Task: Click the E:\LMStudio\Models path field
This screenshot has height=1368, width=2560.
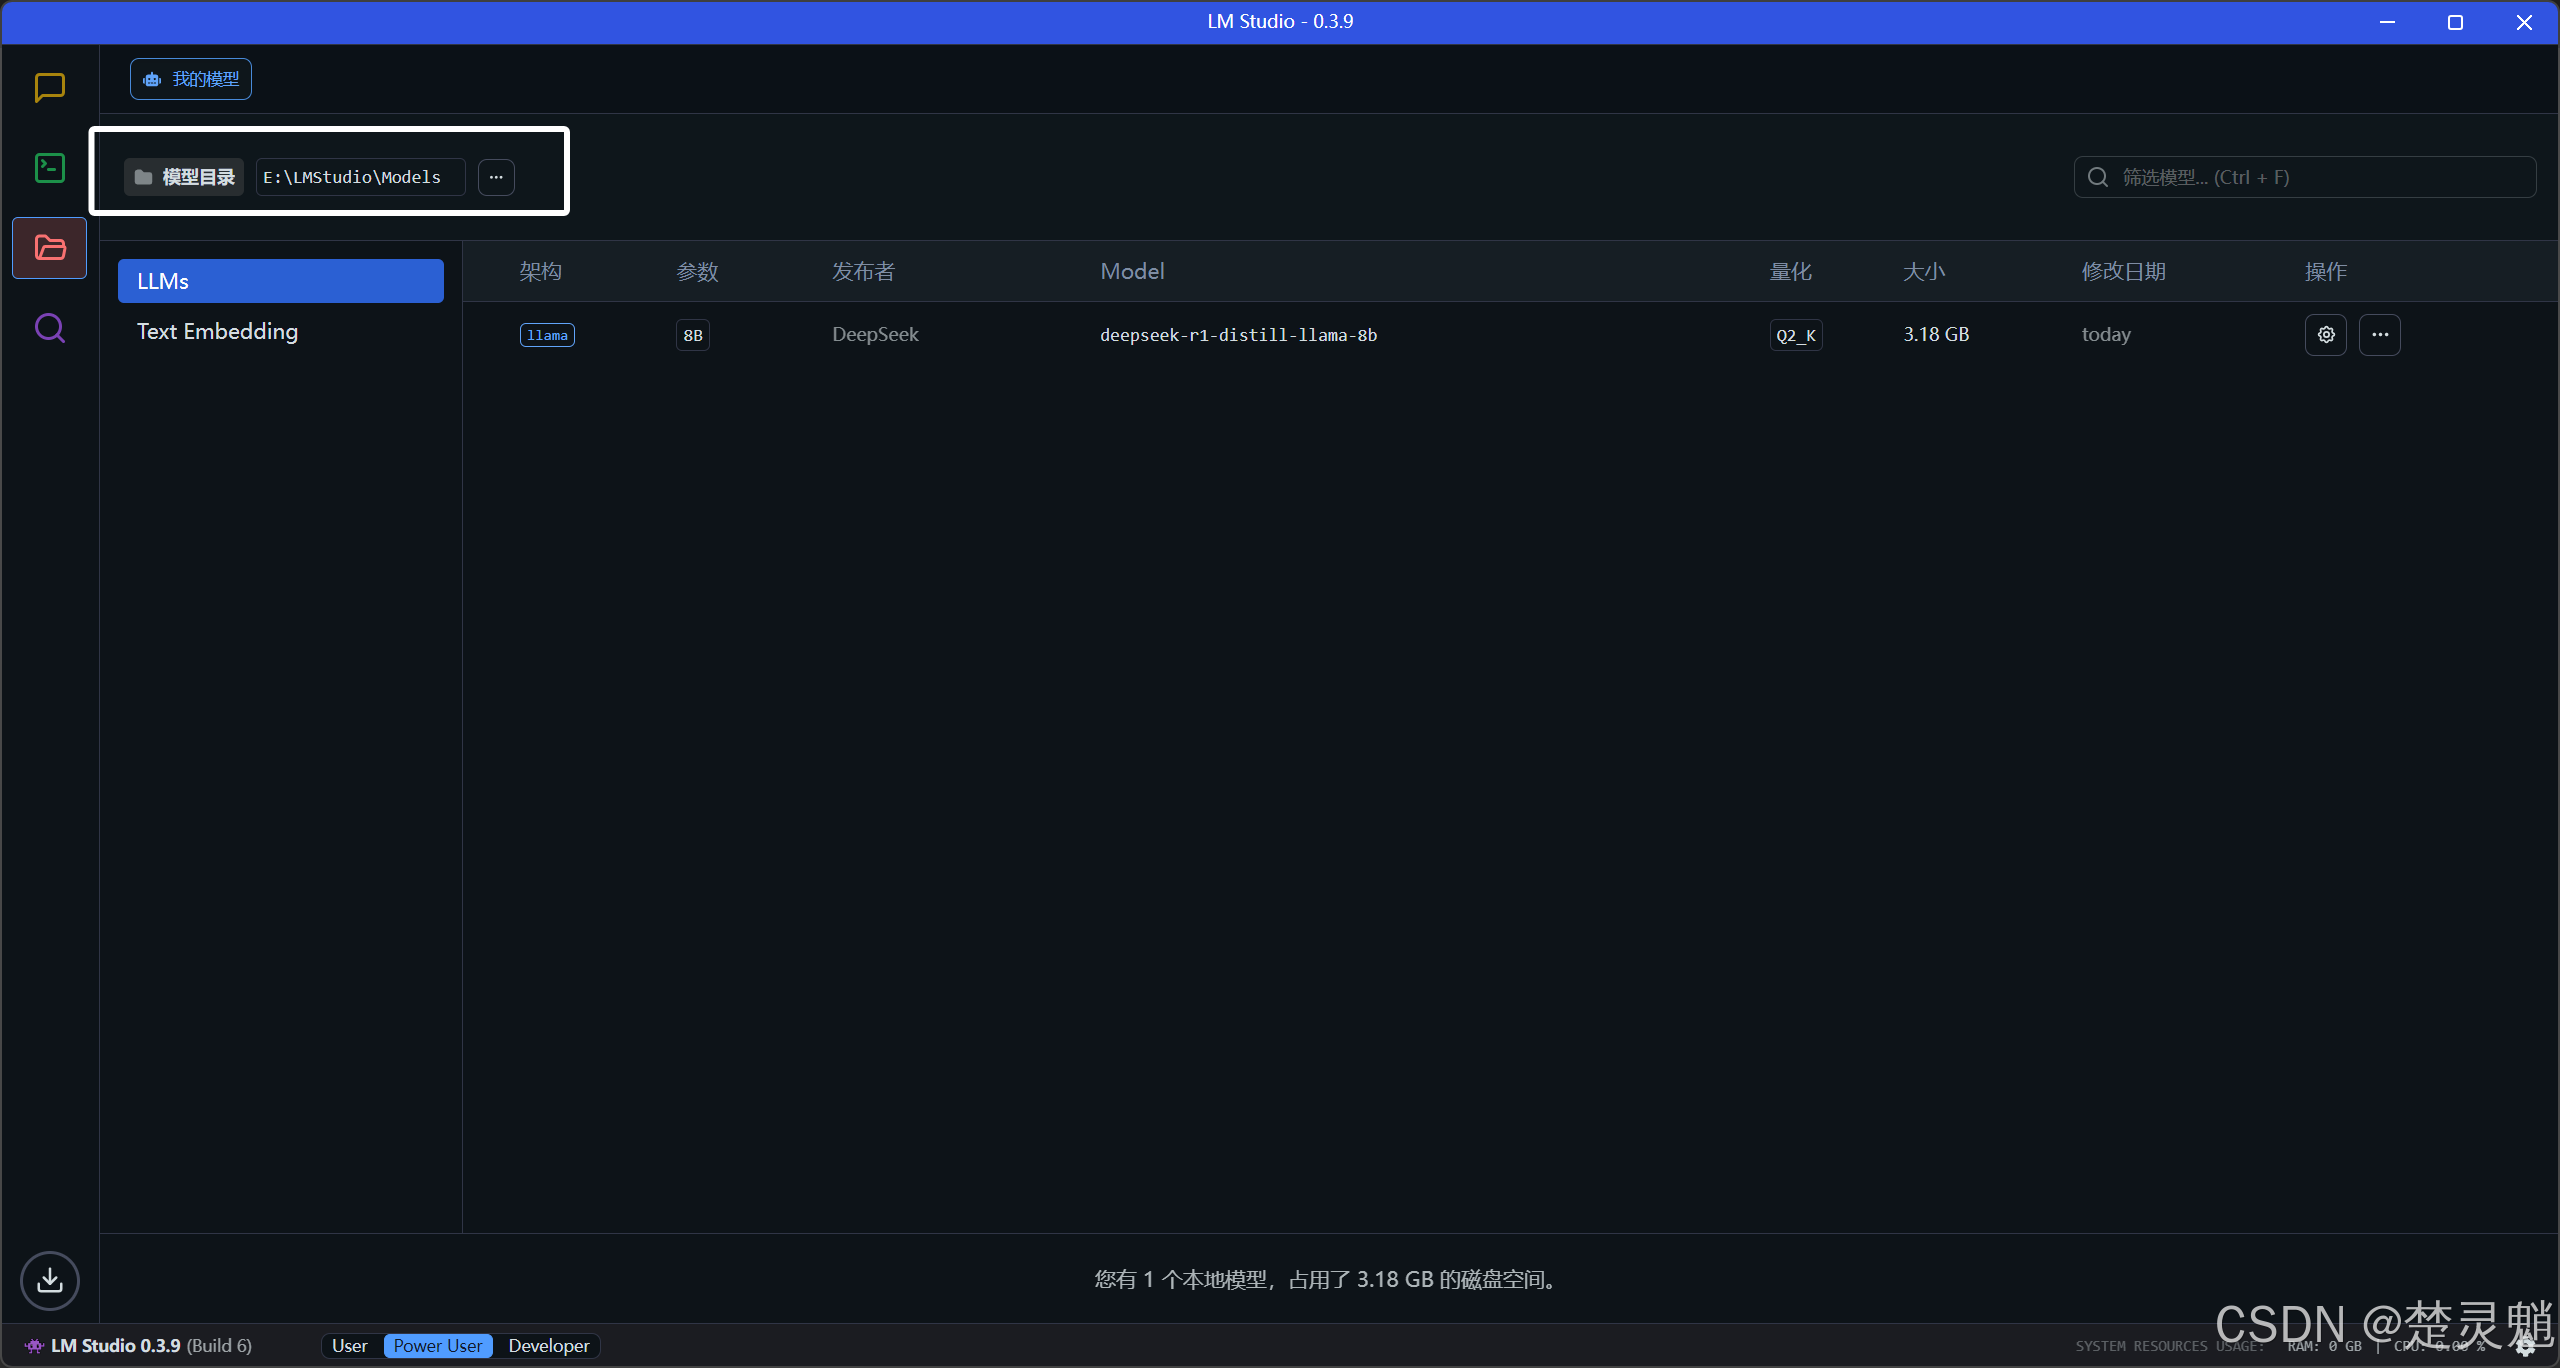Action: pos(360,177)
